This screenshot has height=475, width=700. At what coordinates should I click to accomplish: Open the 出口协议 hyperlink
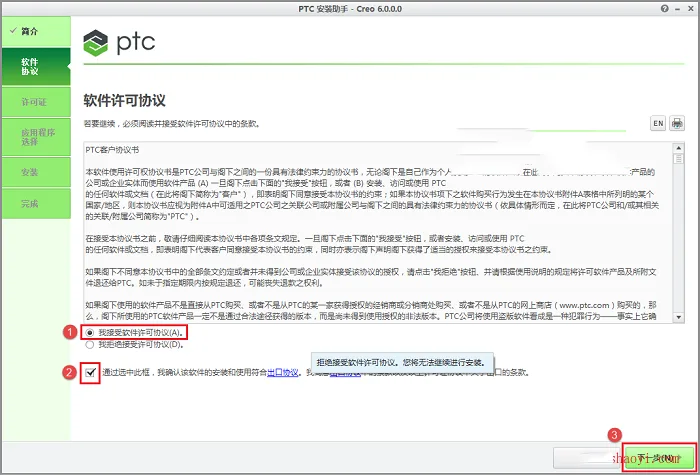[283, 372]
